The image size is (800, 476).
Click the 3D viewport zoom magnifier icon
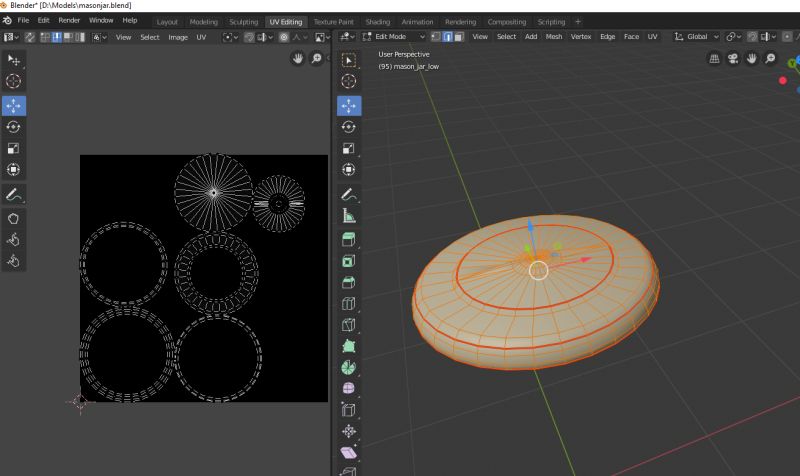[x=770, y=59]
